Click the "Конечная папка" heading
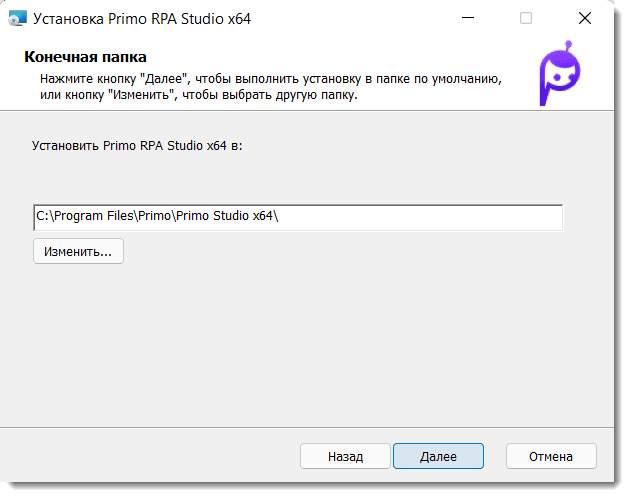 coord(85,58)
